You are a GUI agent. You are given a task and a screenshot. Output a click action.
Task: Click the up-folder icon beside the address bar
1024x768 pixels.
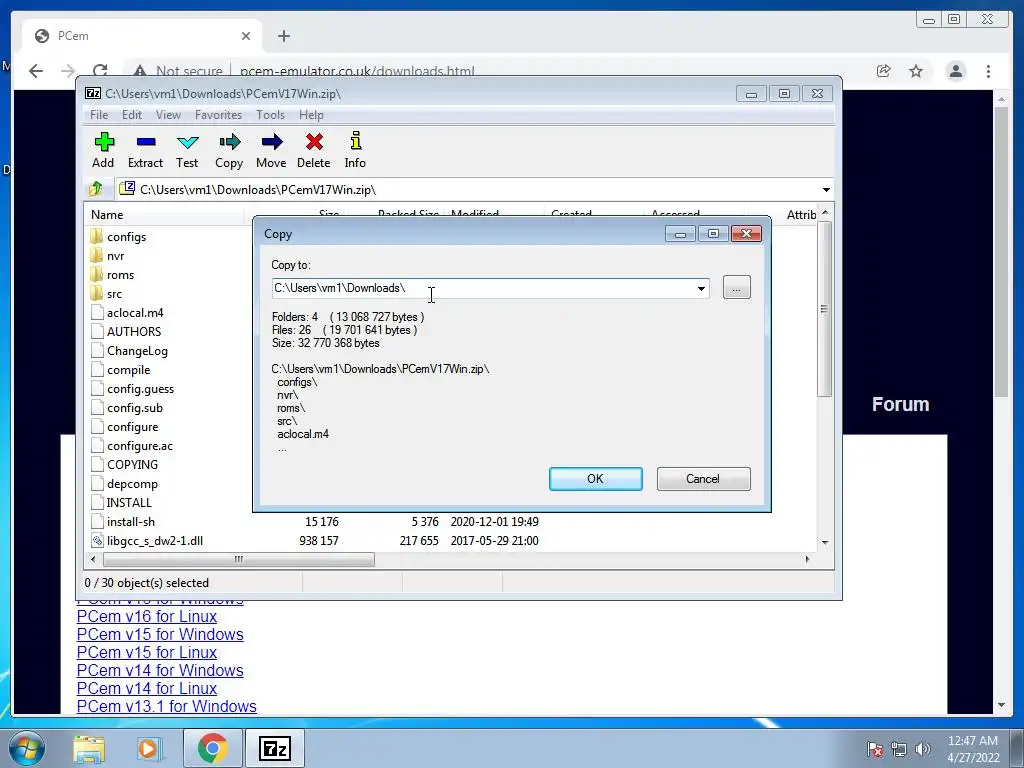[96, 189]
